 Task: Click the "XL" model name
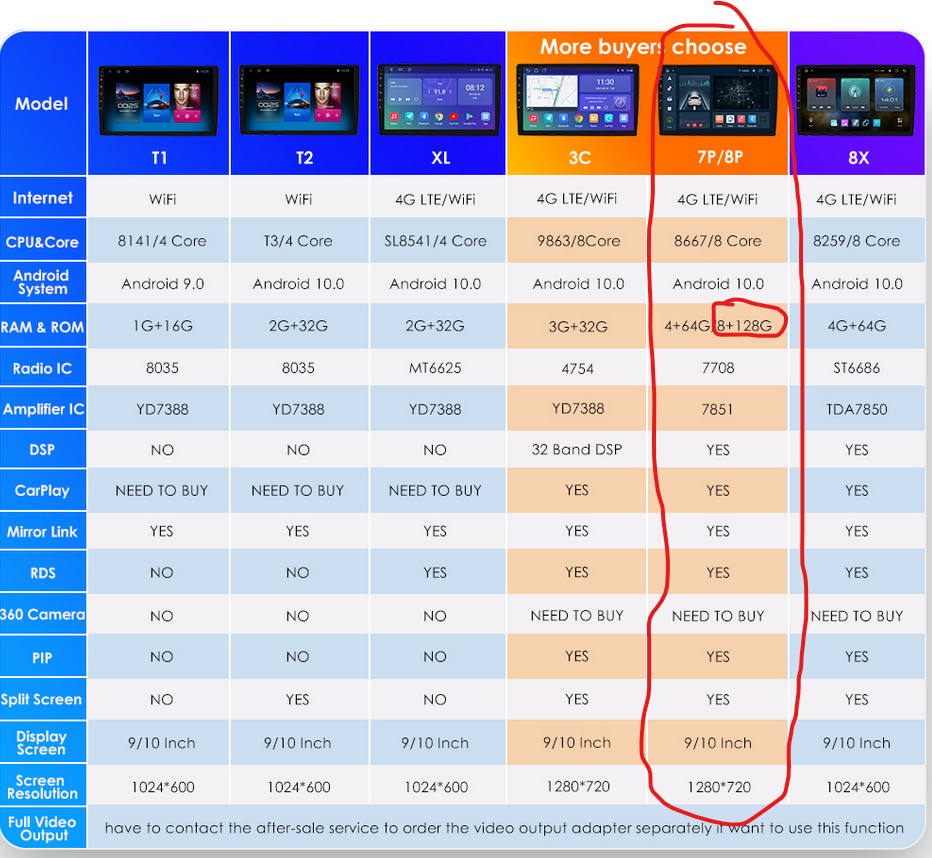coord(440,158)
